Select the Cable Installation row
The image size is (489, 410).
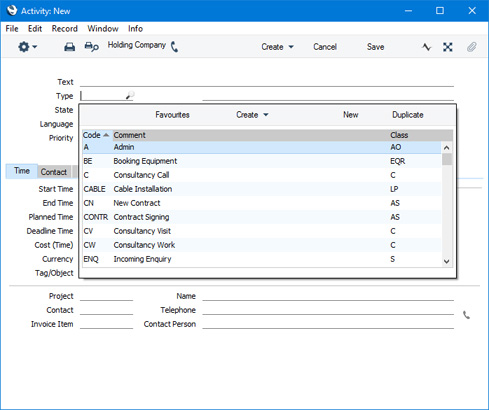tap(262, 189)
